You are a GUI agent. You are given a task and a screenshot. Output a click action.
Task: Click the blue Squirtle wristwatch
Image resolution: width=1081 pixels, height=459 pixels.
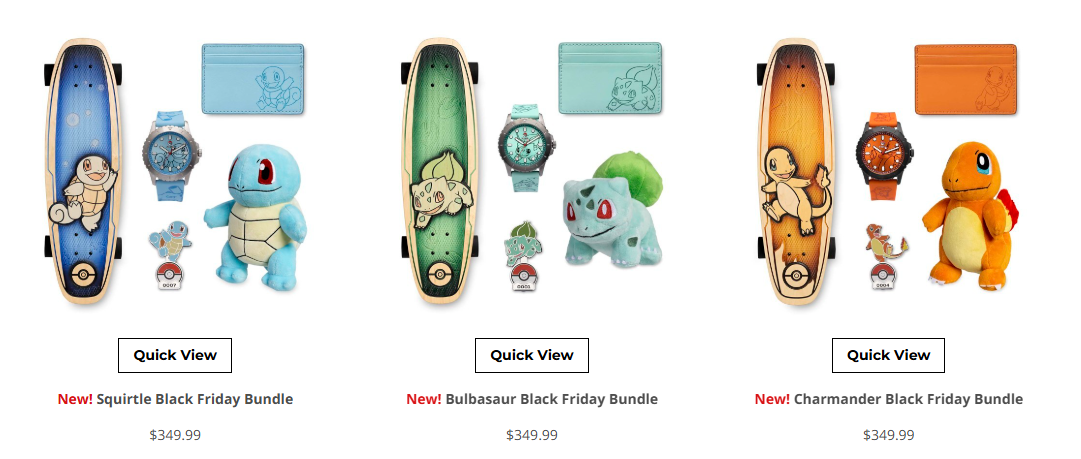coord(172,156)
